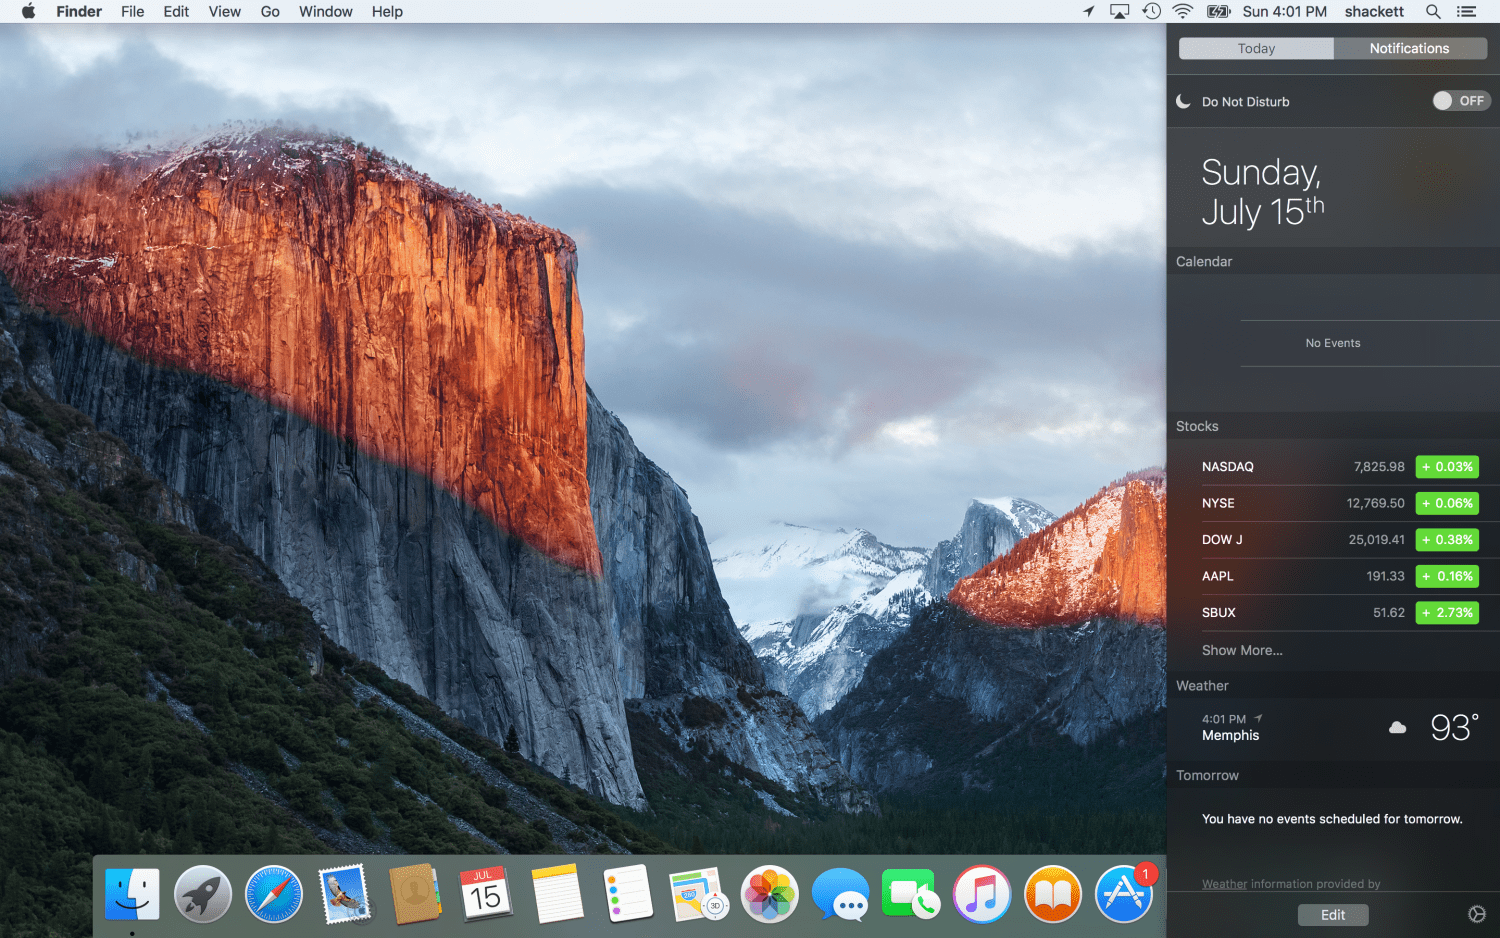Select the AAPL stock name
Viewport: 1500px width, 938px height.
pyautogui.click(x=1218, y=576)
